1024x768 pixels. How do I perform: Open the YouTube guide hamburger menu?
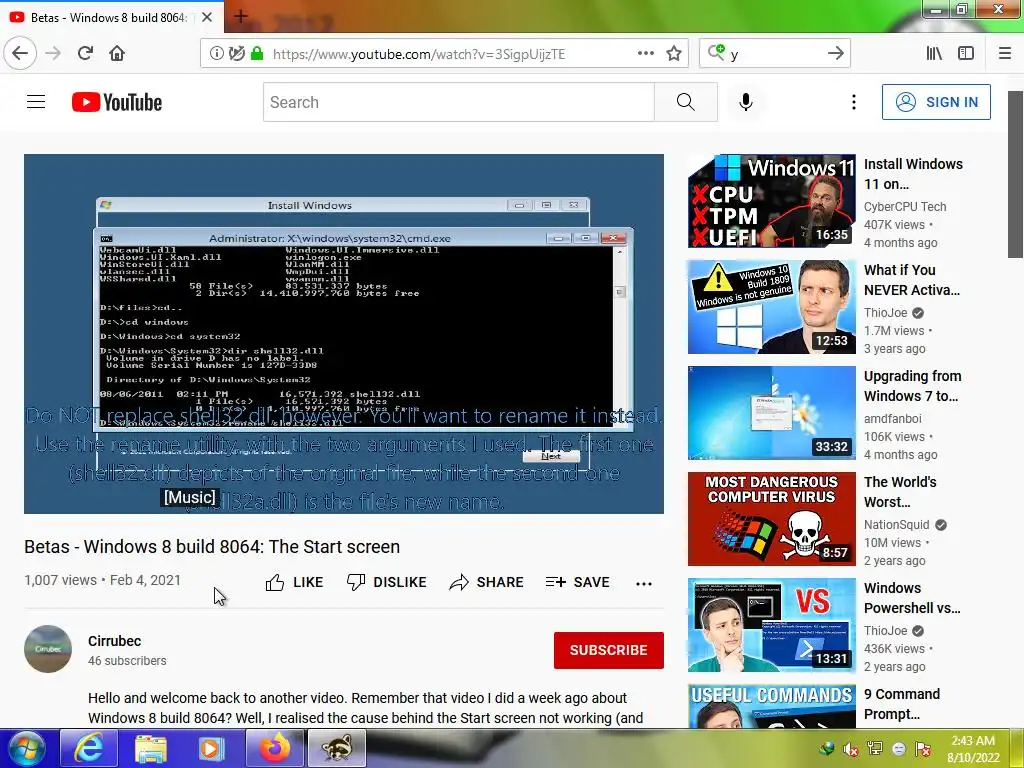pos(36,102)
